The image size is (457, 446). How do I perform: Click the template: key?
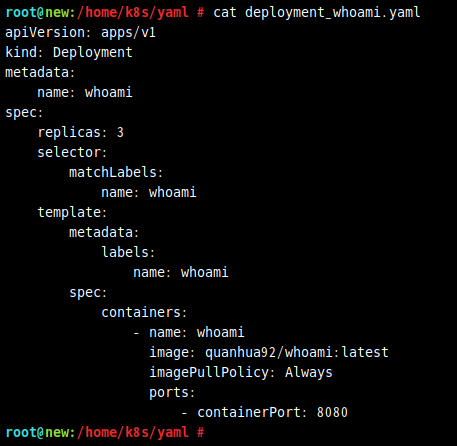72,212
